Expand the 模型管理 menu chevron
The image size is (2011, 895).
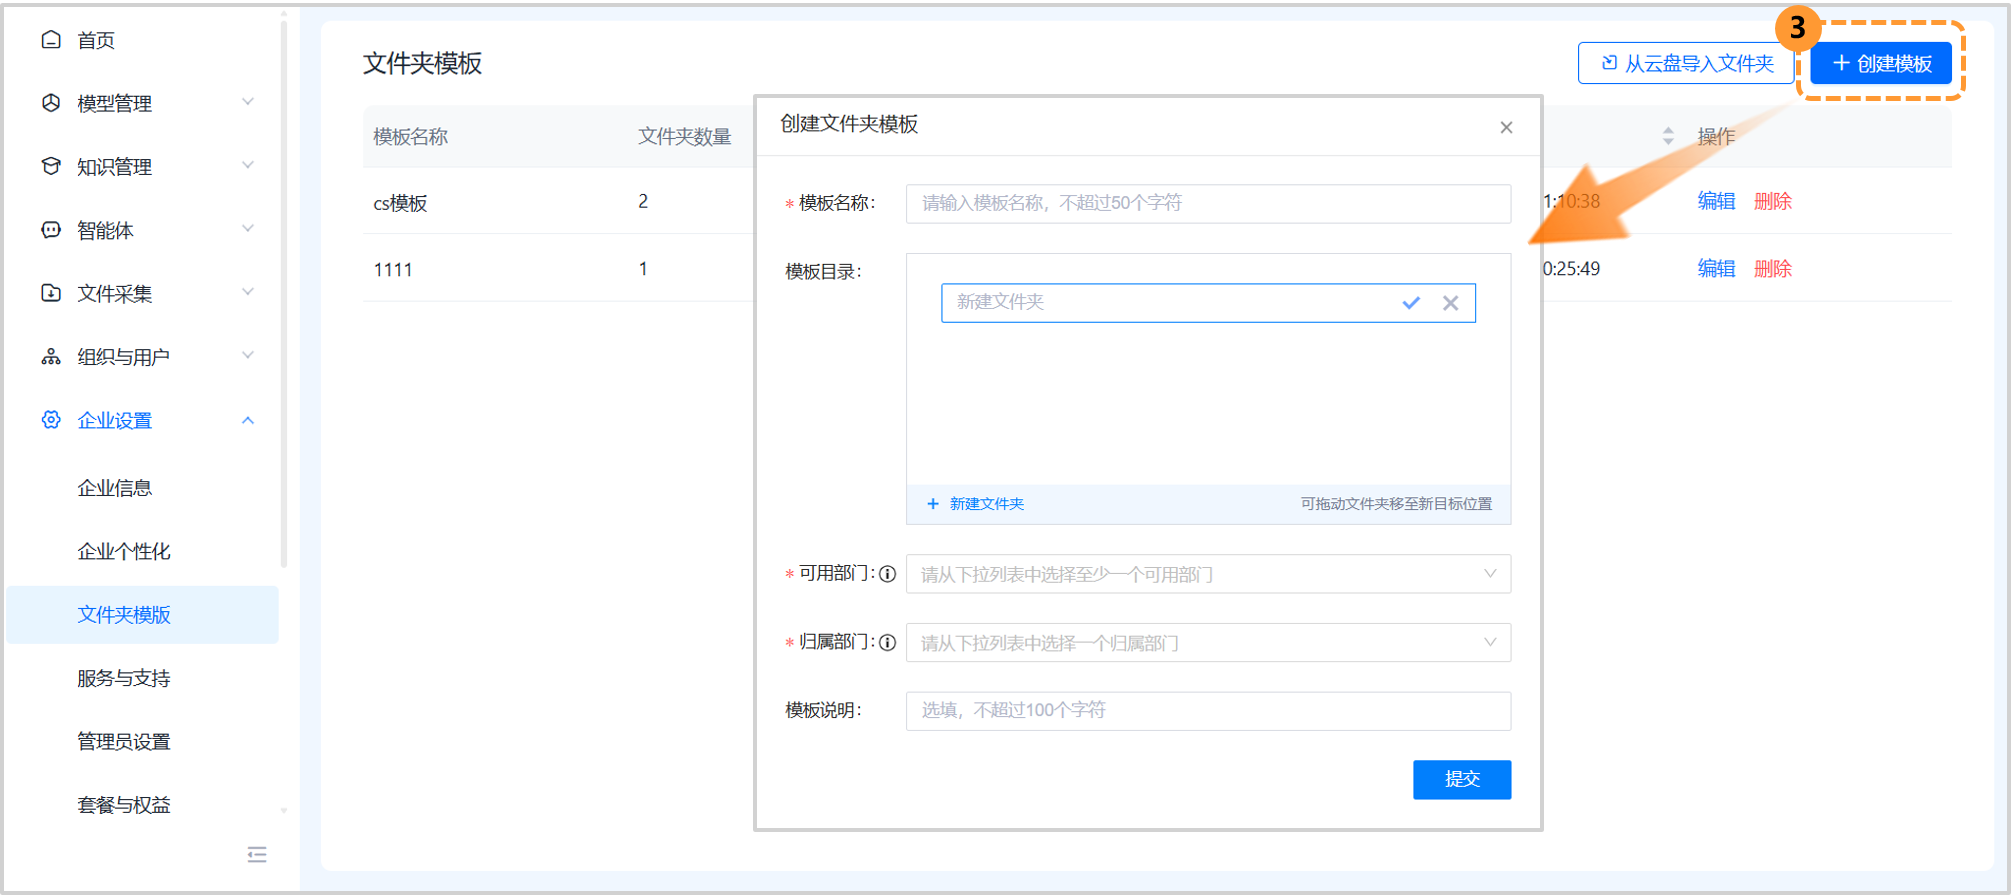248,102
